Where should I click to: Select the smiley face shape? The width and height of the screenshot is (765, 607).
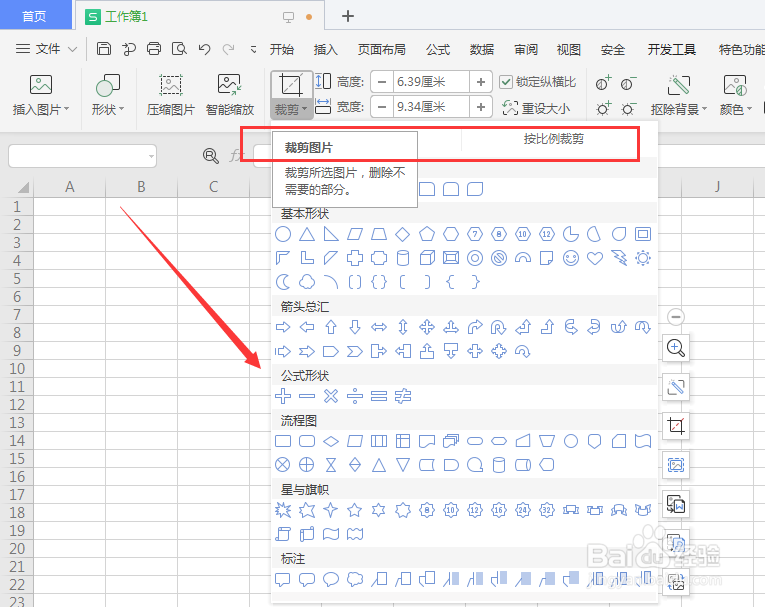pyautogui.click(x=571, y=258)
